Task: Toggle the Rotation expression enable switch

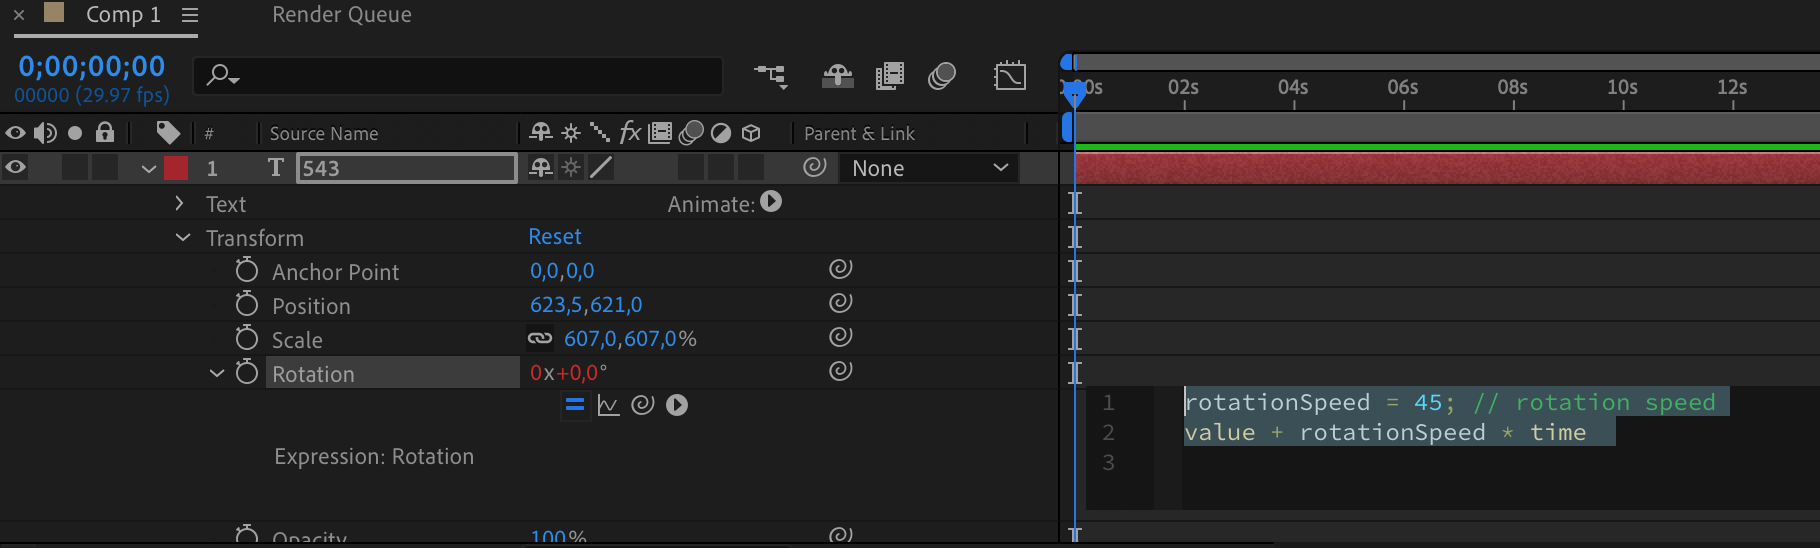Action: 574,405
